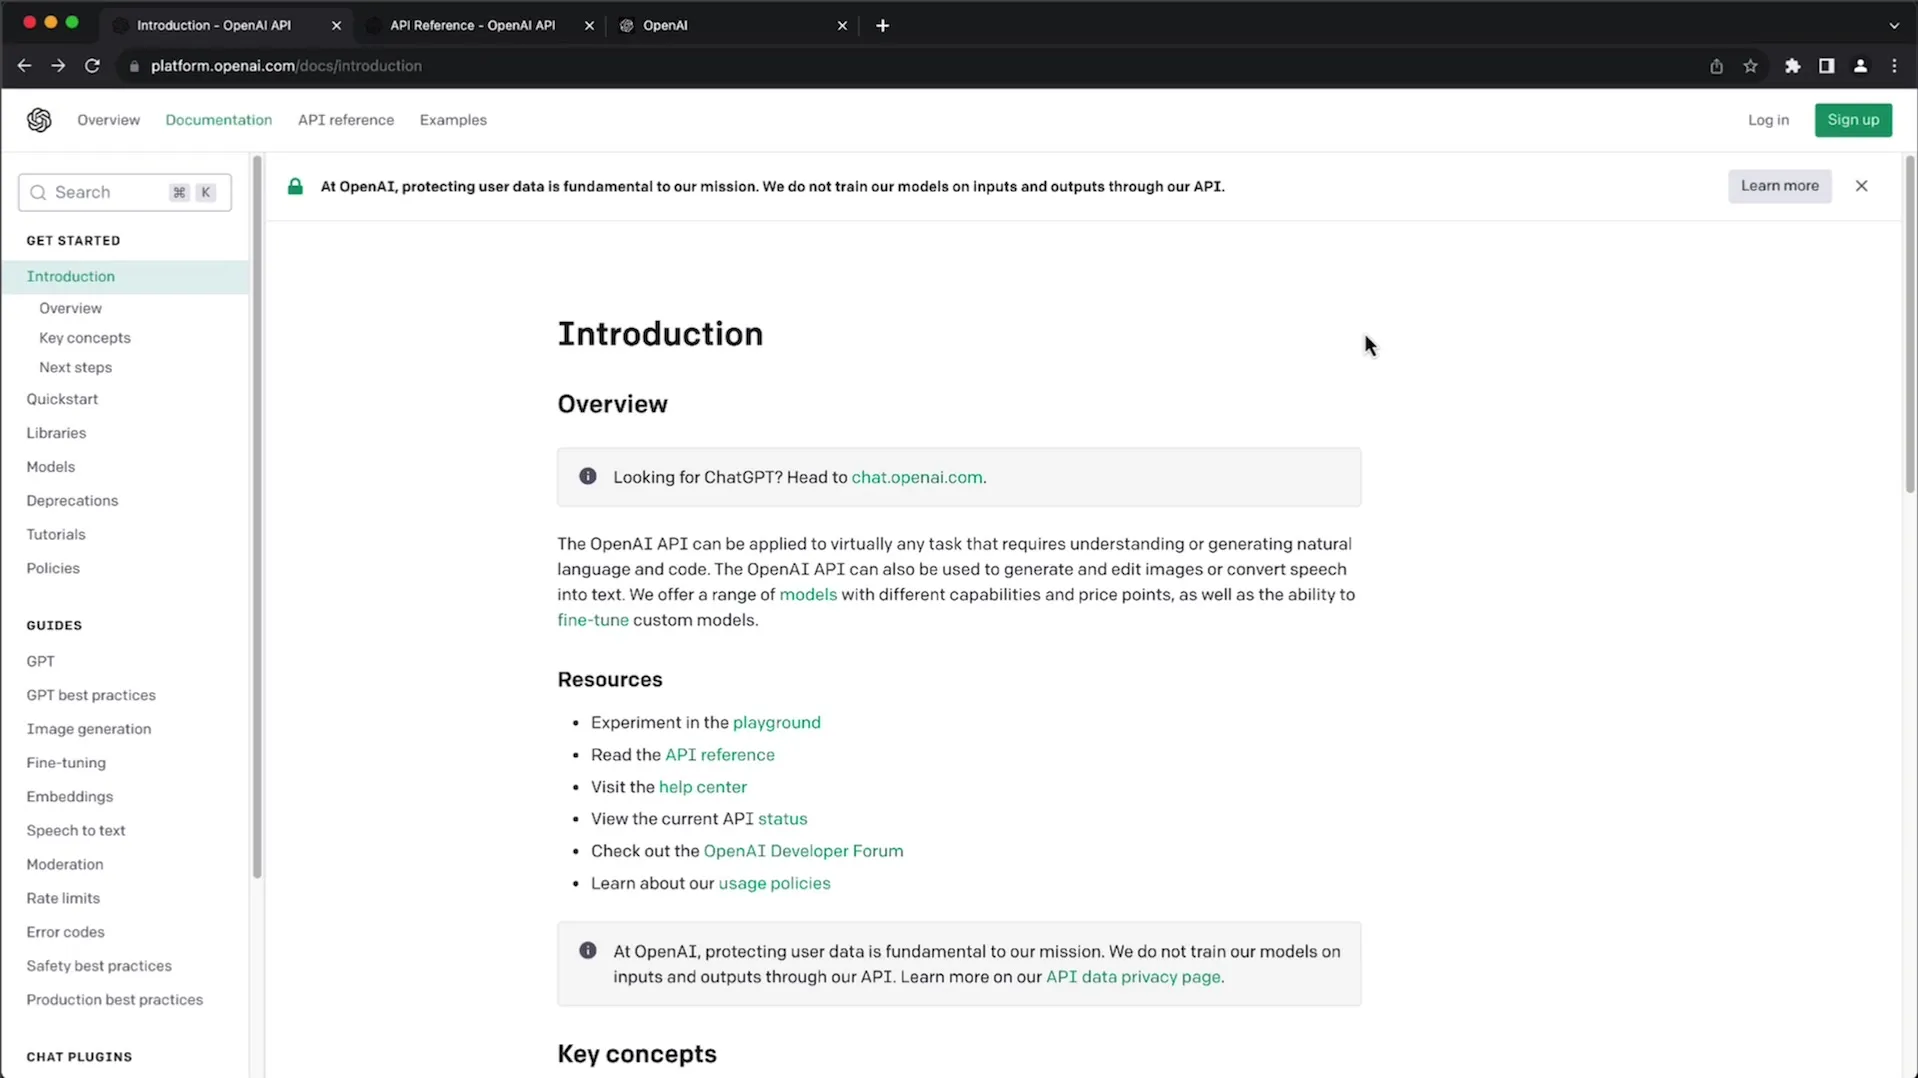Open the browser three-dot menu
Screen dimensions: 1918x1078
(x=1894, y=66)
